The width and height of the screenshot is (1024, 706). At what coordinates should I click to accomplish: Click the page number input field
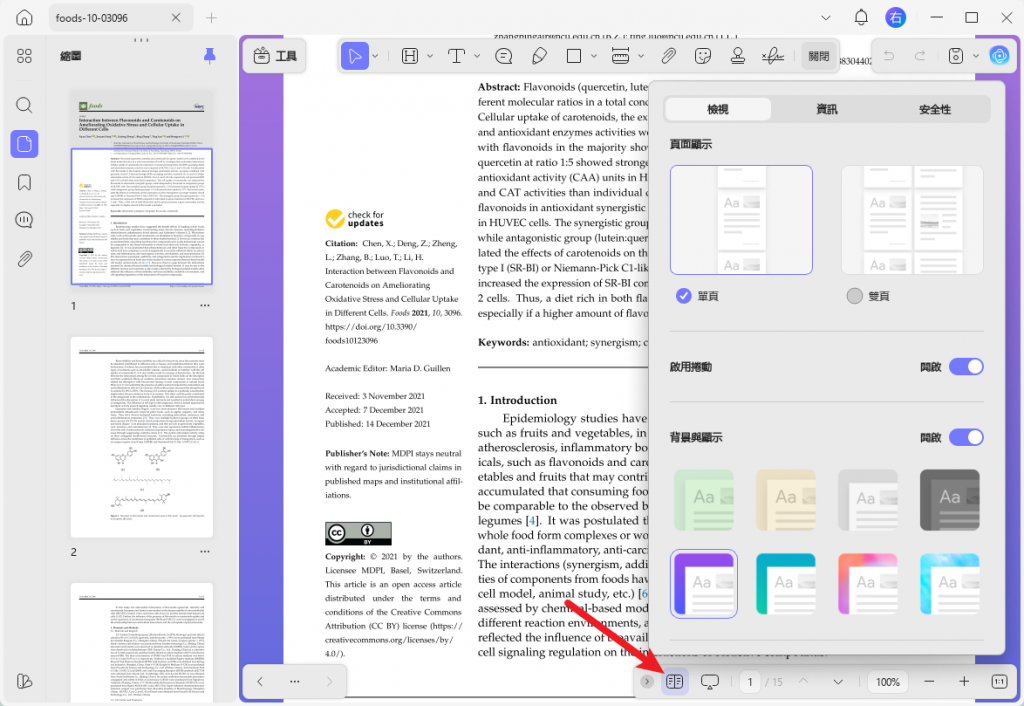pyautogui.click(x=750, y=682)
